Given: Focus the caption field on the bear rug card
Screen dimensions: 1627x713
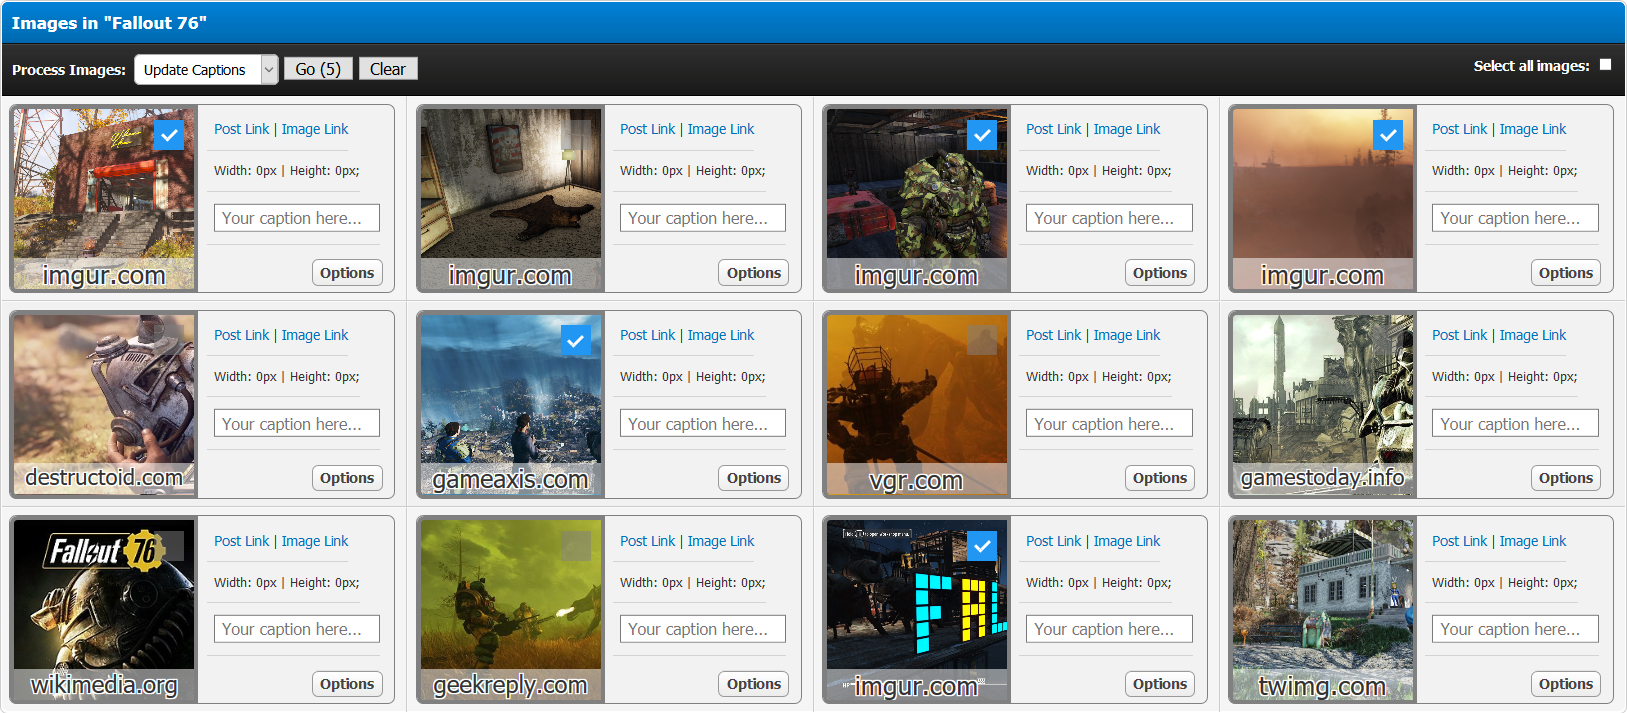Looking at the screenshot, I should [x=703, y=218].
